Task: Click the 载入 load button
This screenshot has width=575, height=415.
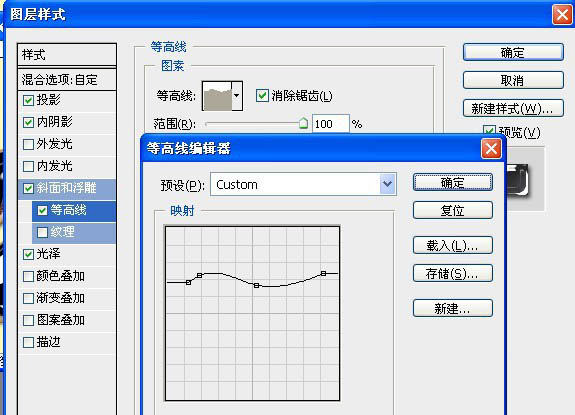Action: coord(453,245)
